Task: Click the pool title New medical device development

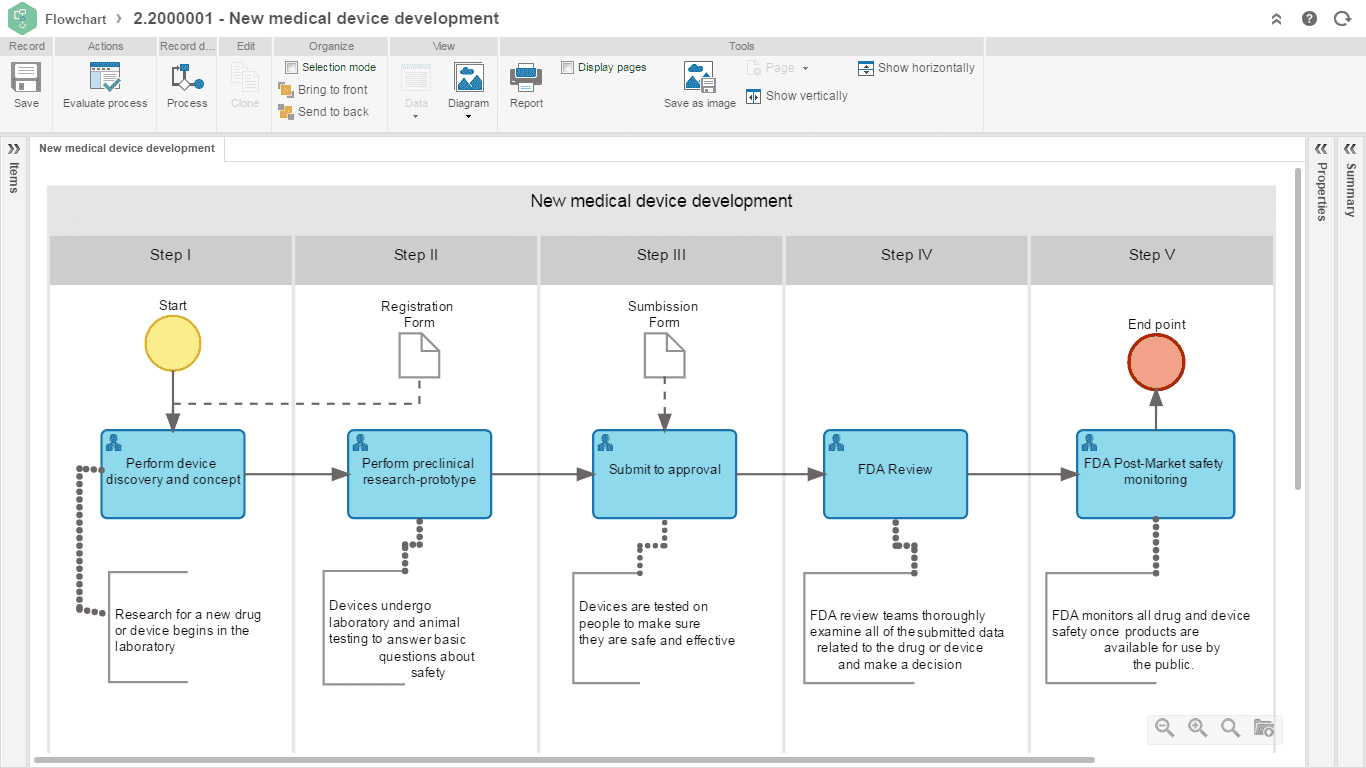Action: pos(661,201)
